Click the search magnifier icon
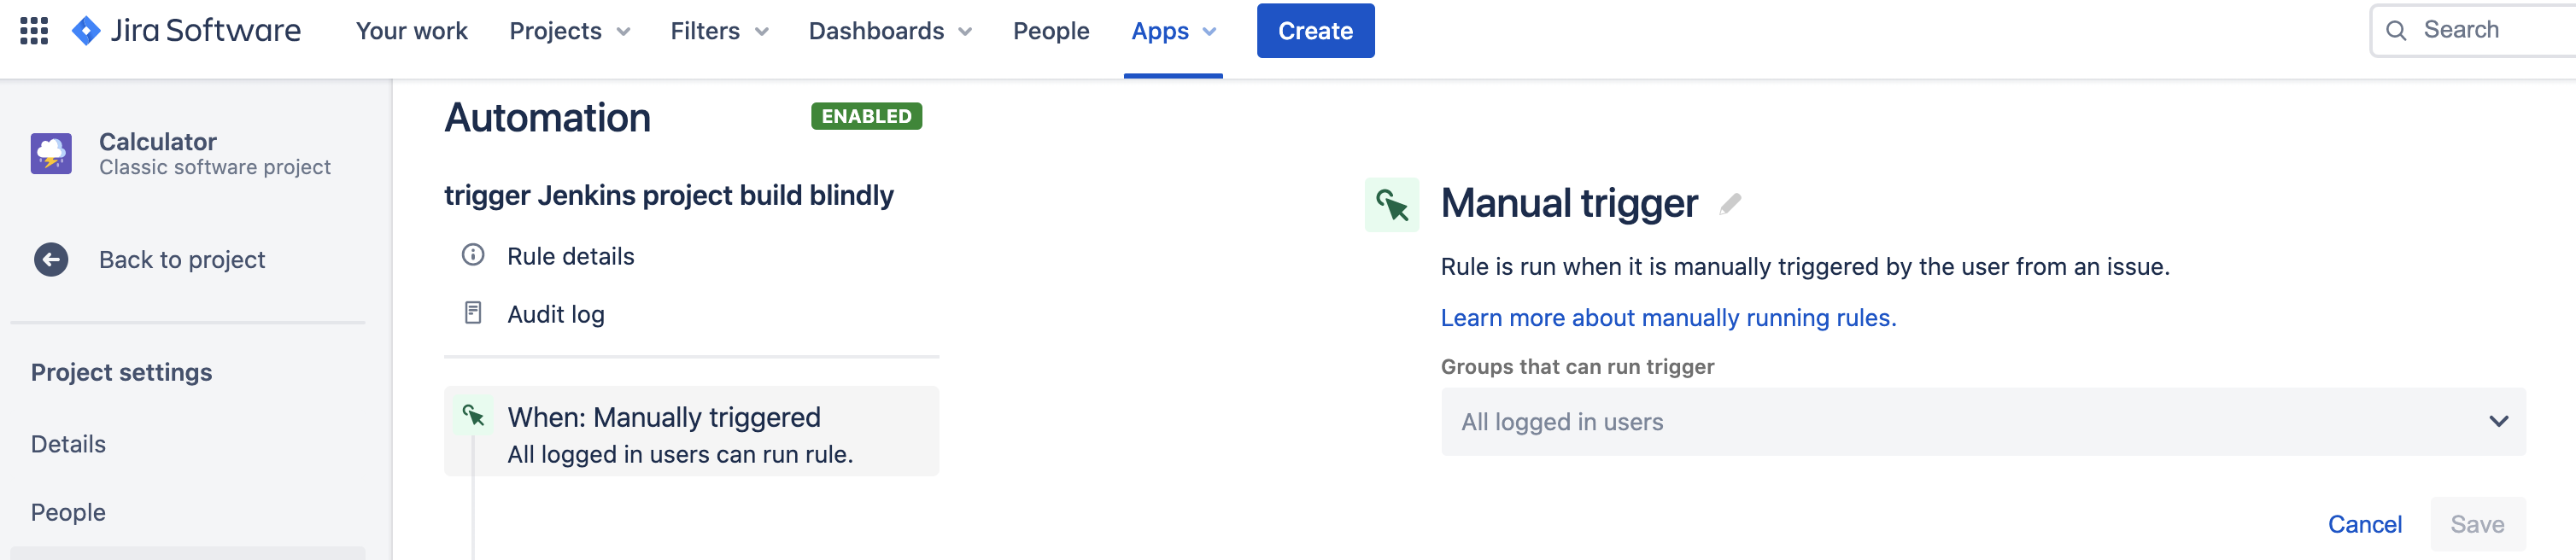 click(x=2396, y=31)
